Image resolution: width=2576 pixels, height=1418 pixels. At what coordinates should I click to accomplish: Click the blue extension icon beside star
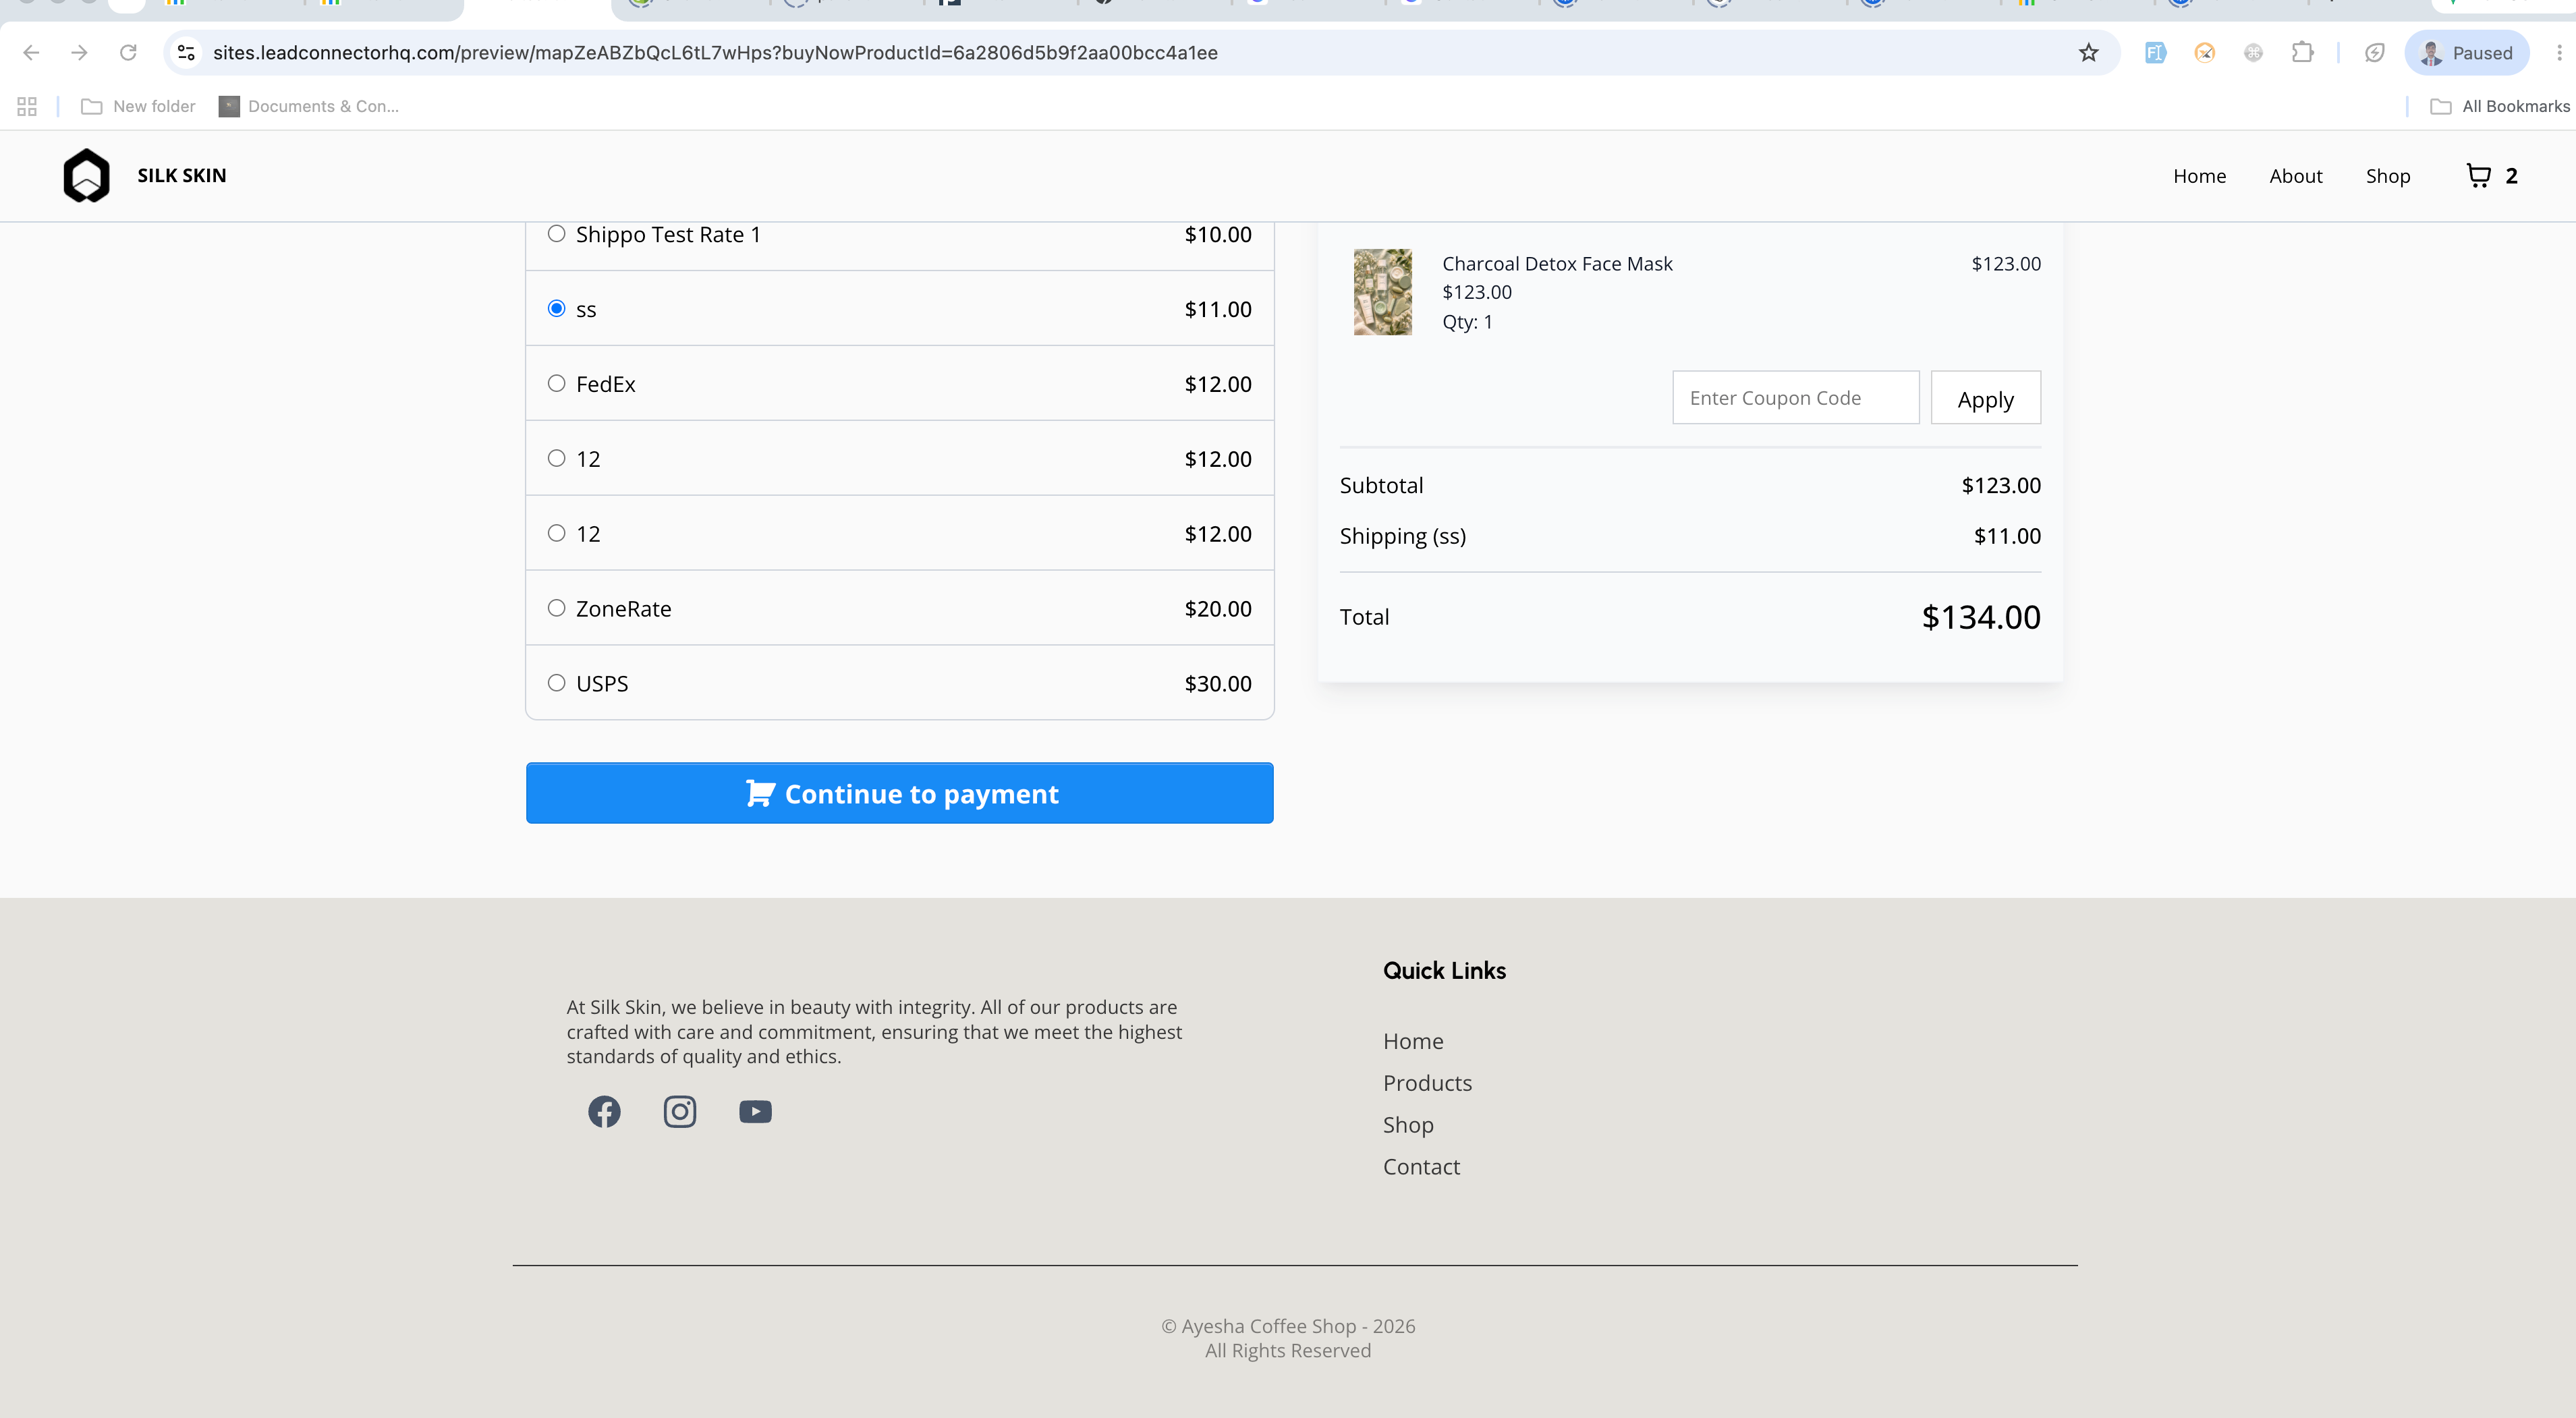coord(2155,53)
